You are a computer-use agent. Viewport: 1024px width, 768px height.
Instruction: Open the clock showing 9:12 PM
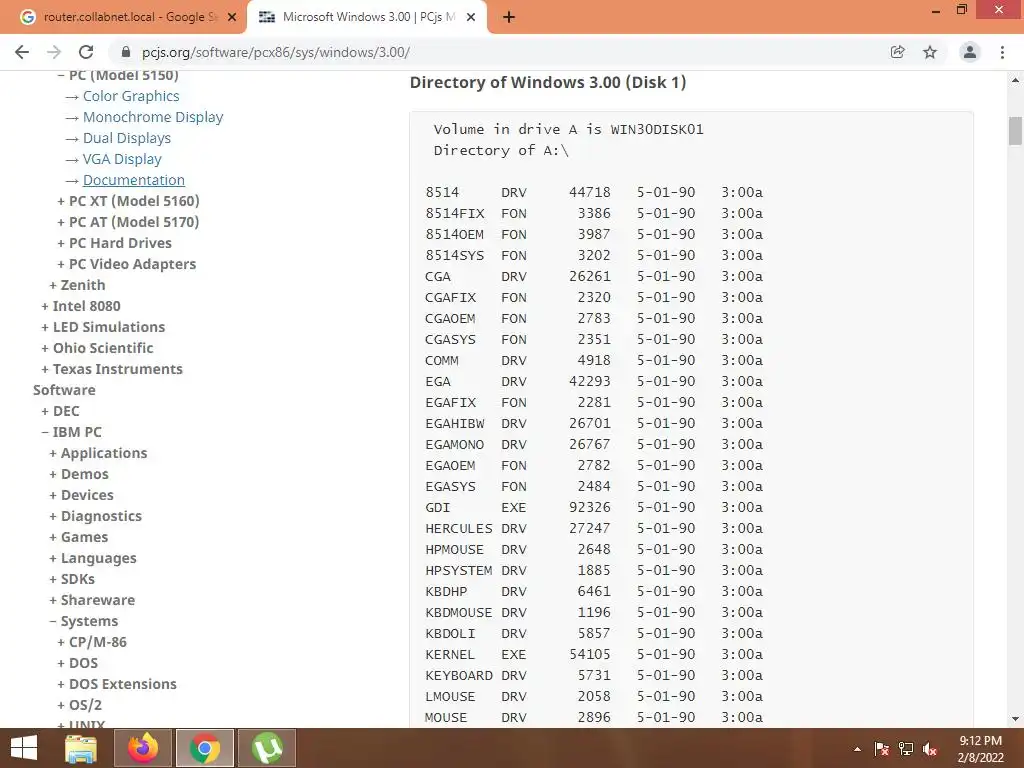click(980, 748)
